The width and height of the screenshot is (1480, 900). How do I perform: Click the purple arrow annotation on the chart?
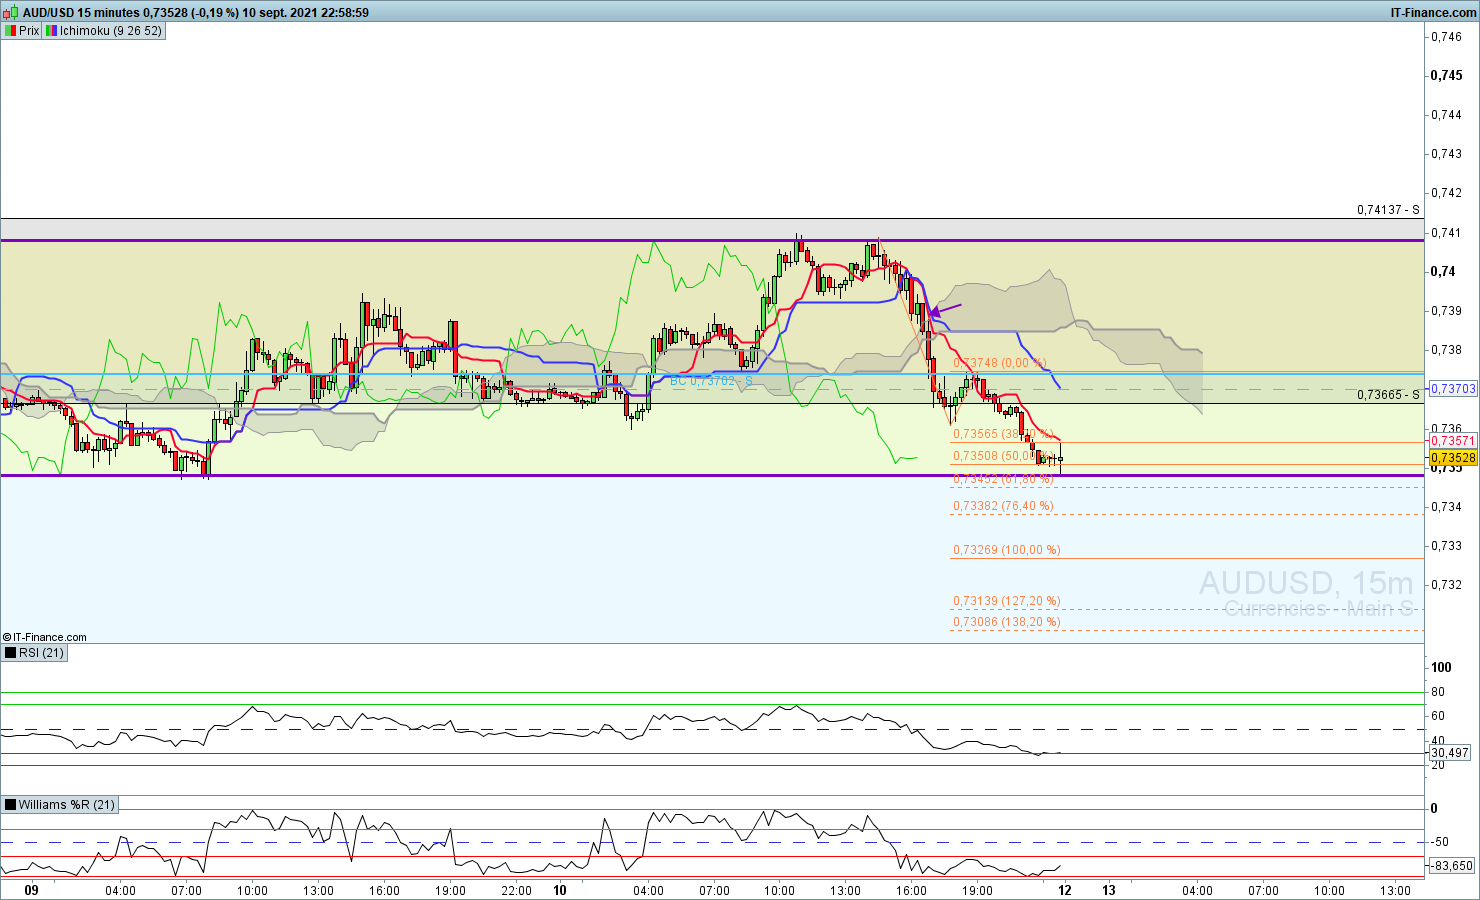[945, 309]
